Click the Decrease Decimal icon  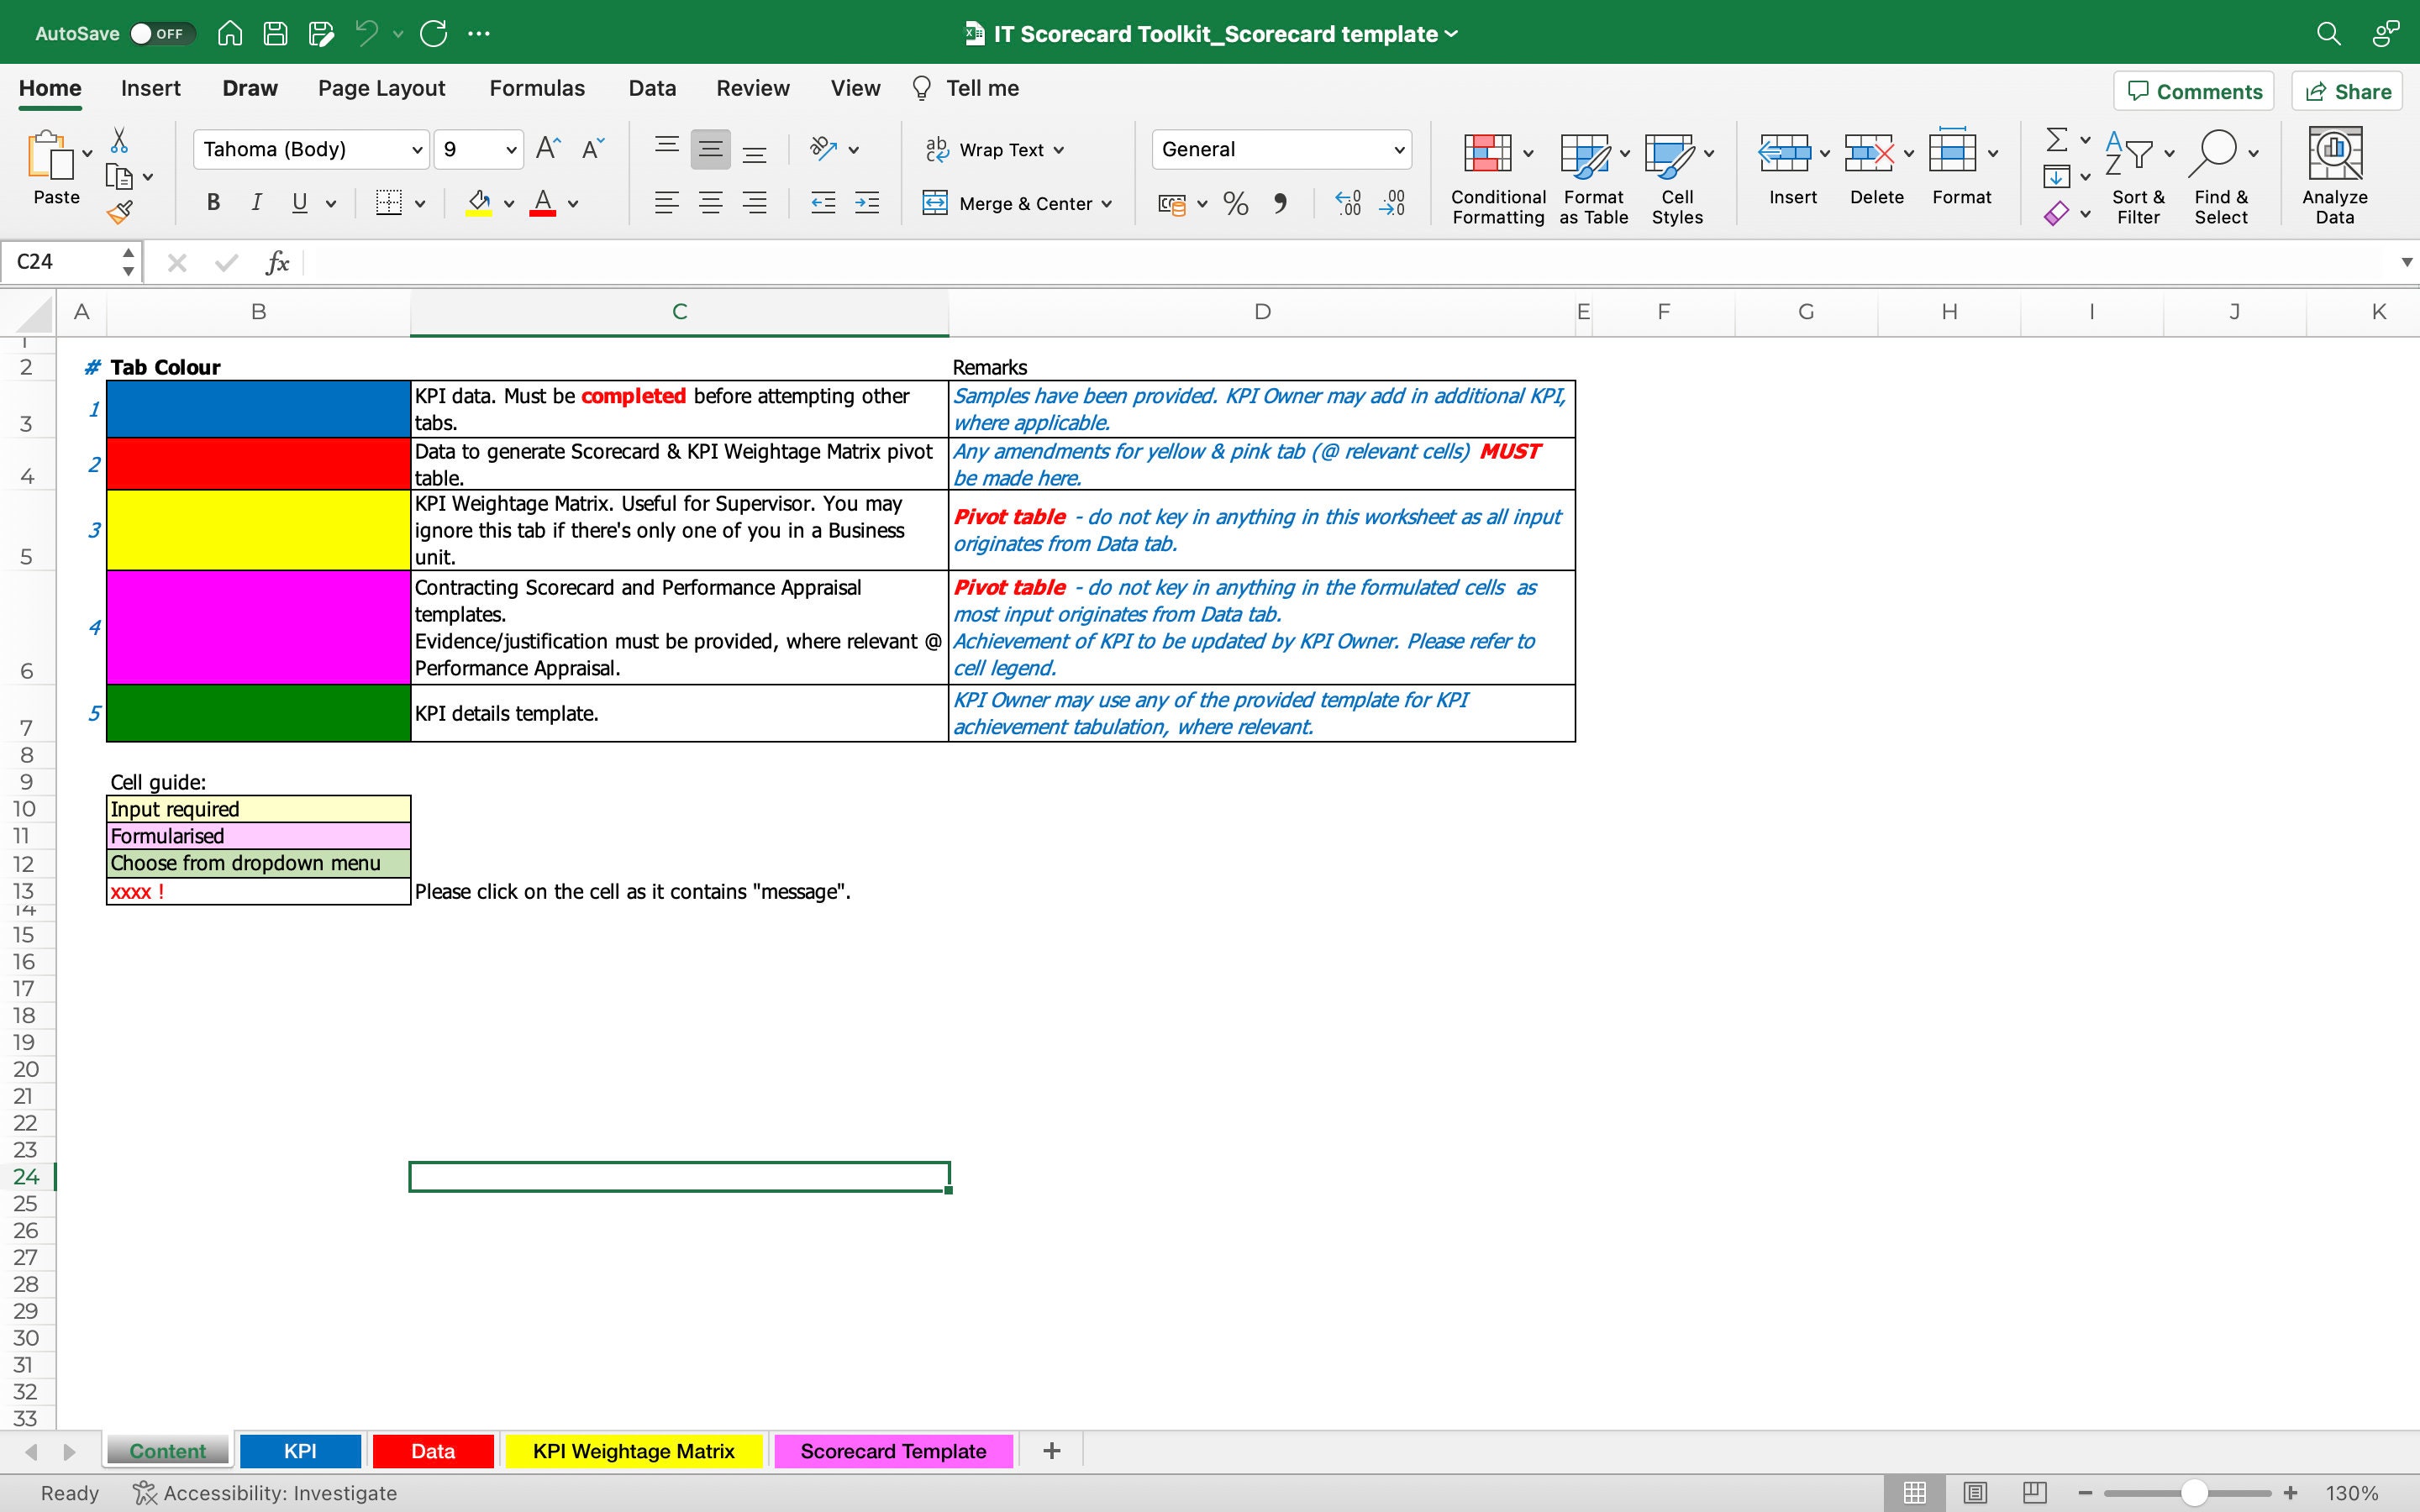click(1392, 204)
